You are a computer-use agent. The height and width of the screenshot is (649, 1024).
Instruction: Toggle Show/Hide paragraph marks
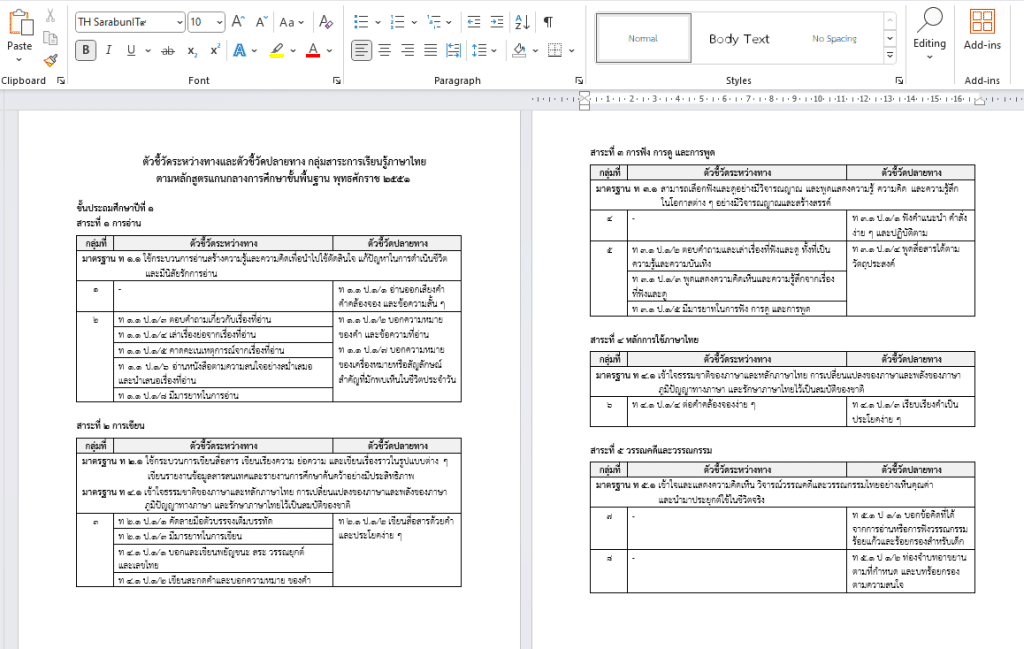pos(548,22)
